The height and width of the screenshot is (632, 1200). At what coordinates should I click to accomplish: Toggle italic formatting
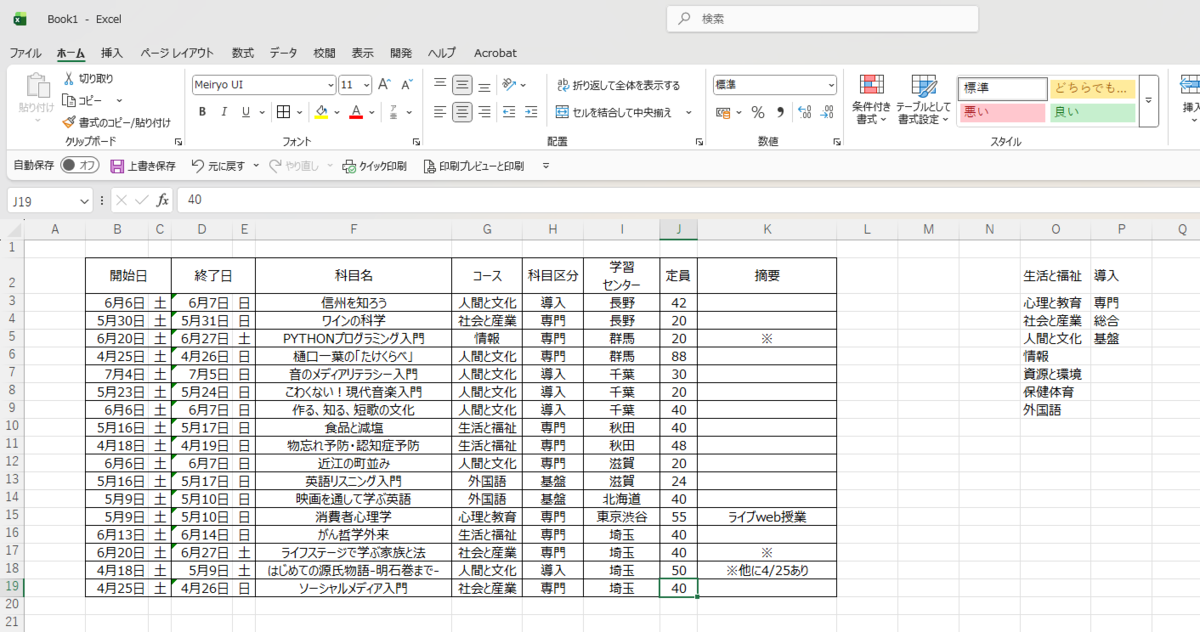(224, 112)
